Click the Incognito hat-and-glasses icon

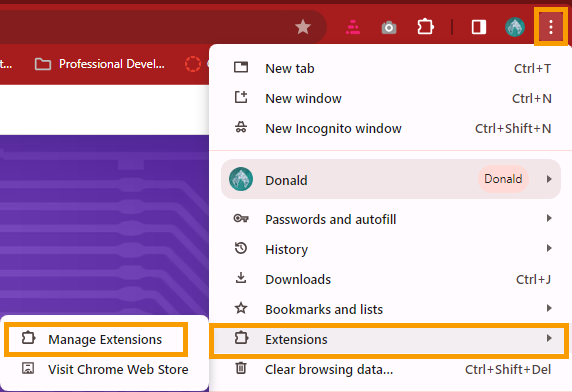pos(241,127)
